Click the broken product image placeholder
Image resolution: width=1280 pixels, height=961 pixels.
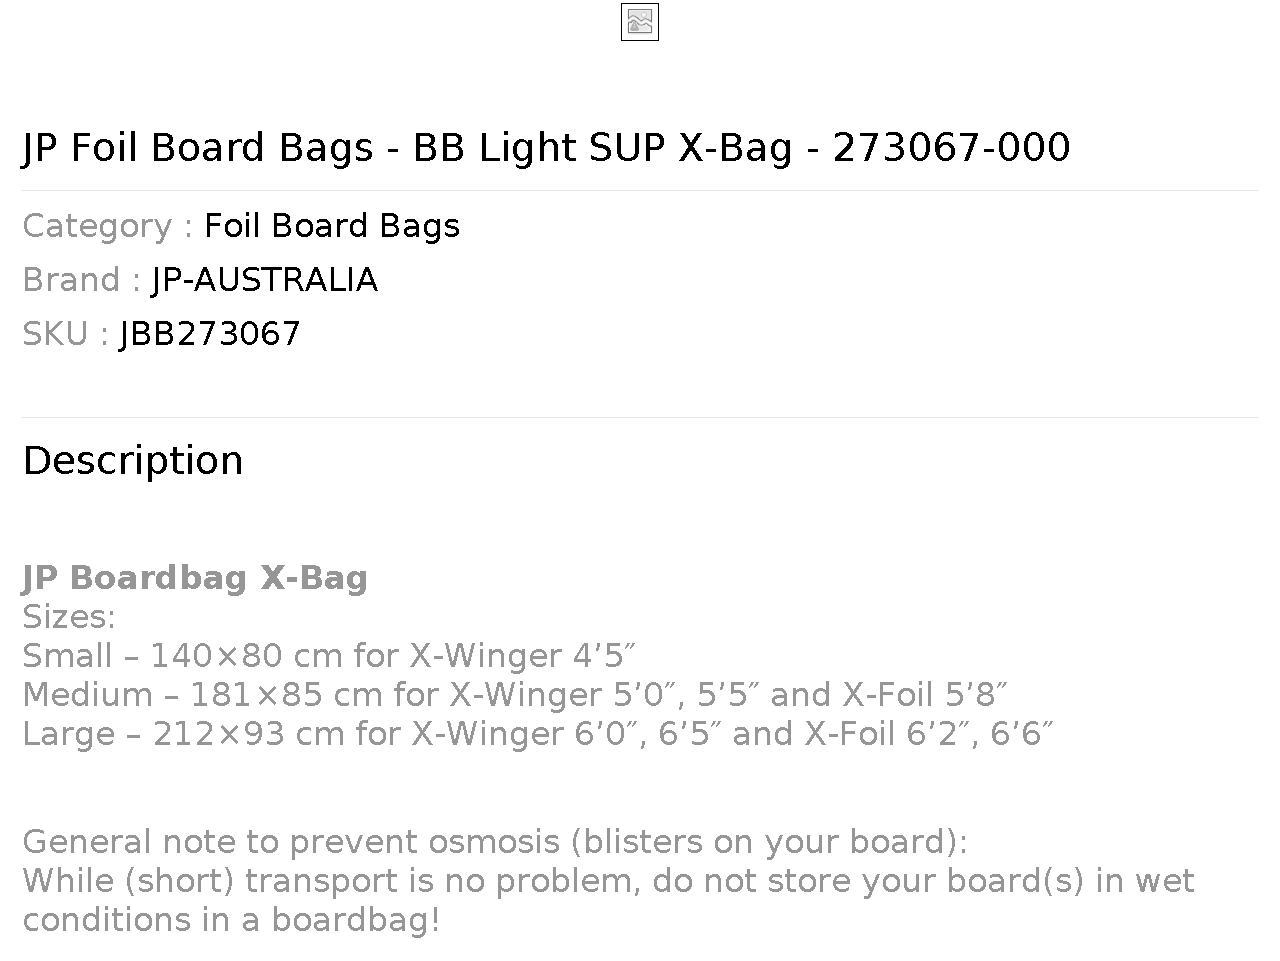pyautogui.click(x=640, y=22)
